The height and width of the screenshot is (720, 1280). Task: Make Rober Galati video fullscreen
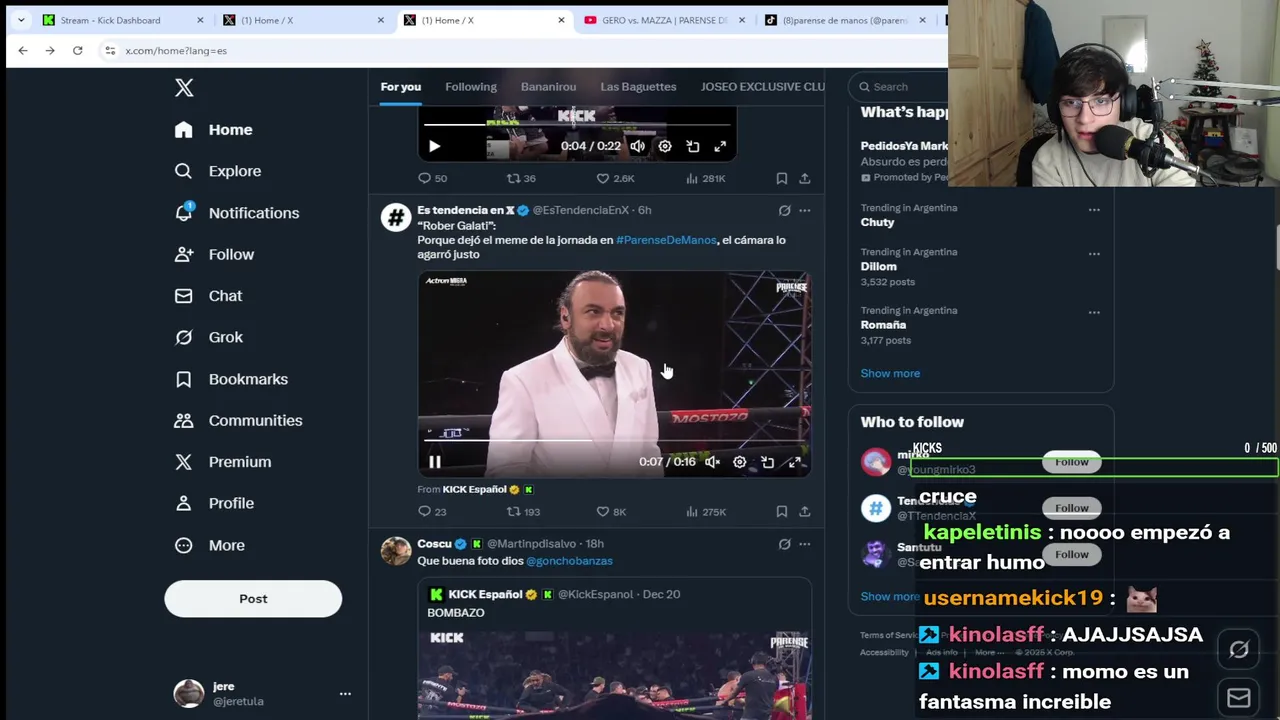[794, 462]
